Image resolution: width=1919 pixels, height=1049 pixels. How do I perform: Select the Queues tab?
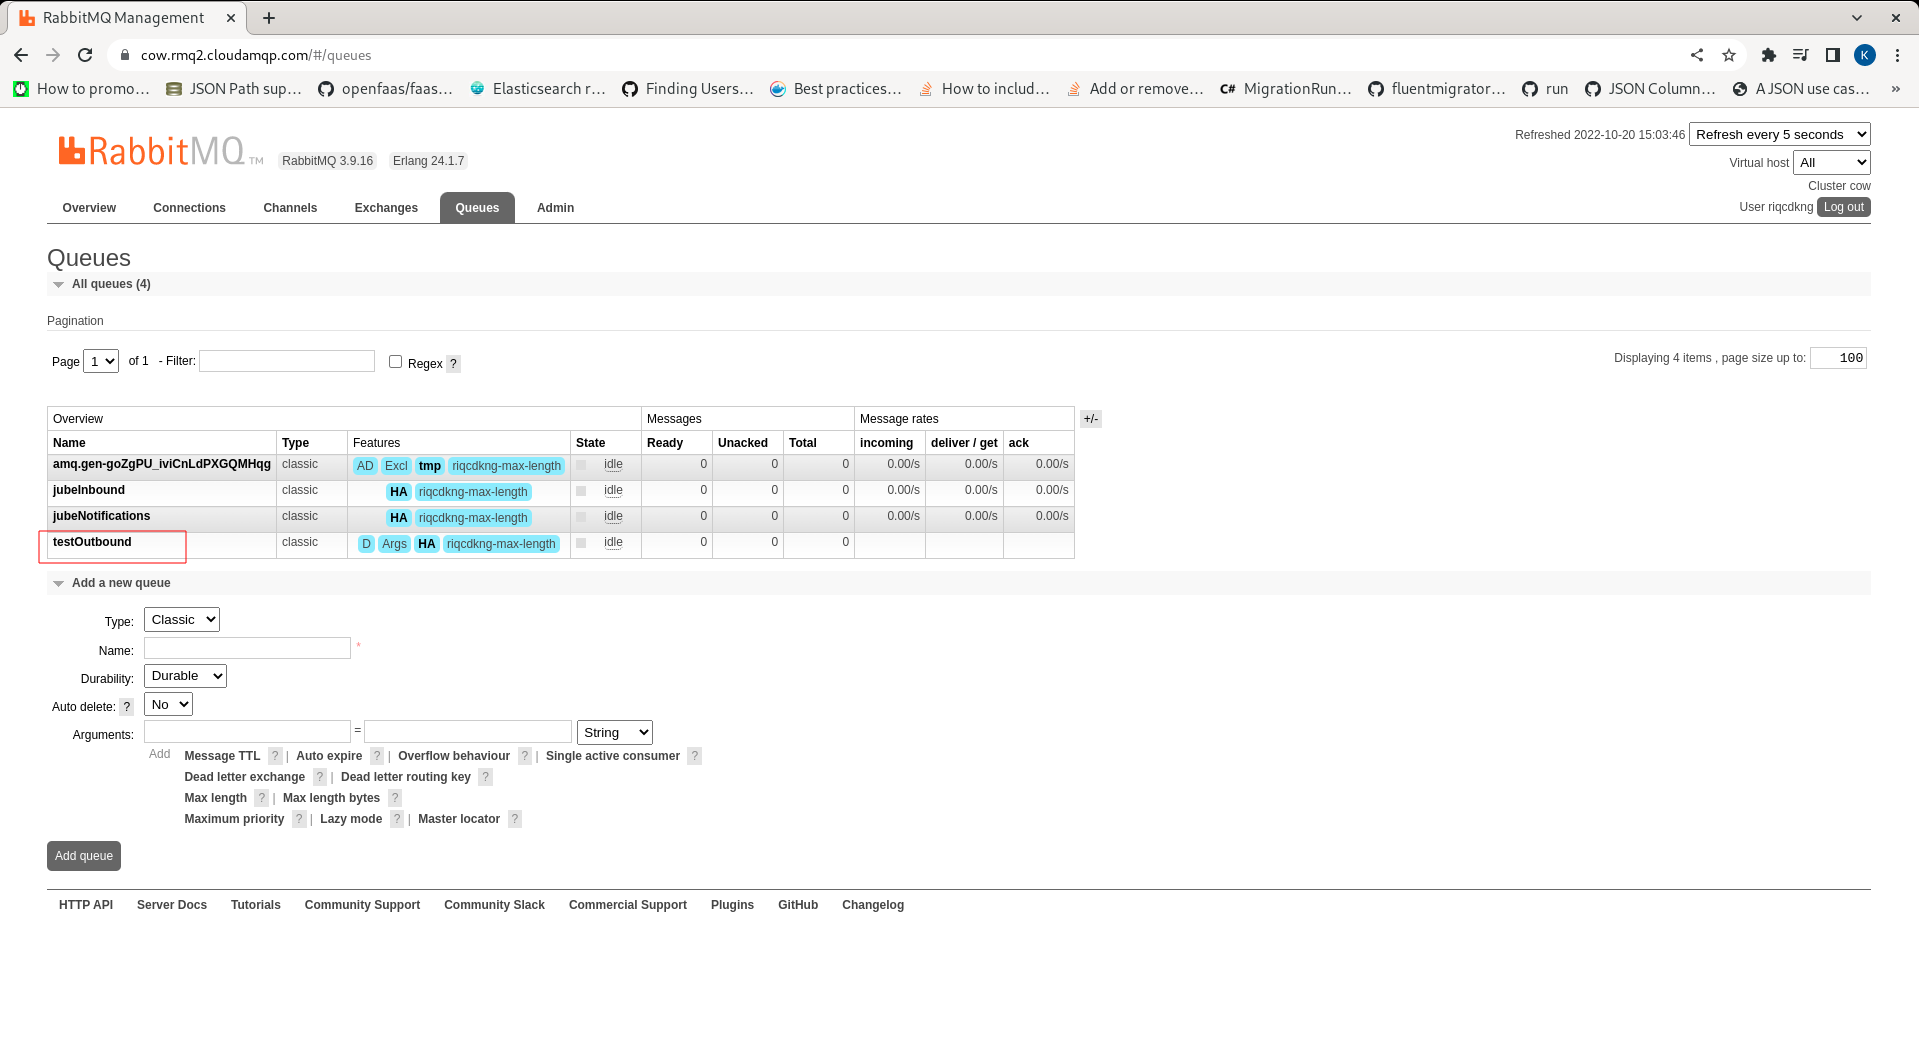pos(477,208)
